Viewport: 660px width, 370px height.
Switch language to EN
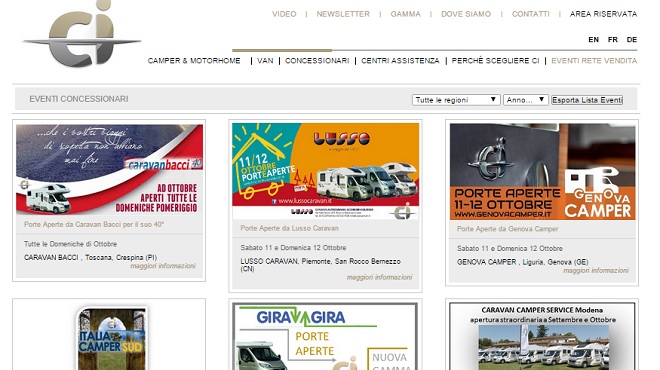tap(593, 40)
